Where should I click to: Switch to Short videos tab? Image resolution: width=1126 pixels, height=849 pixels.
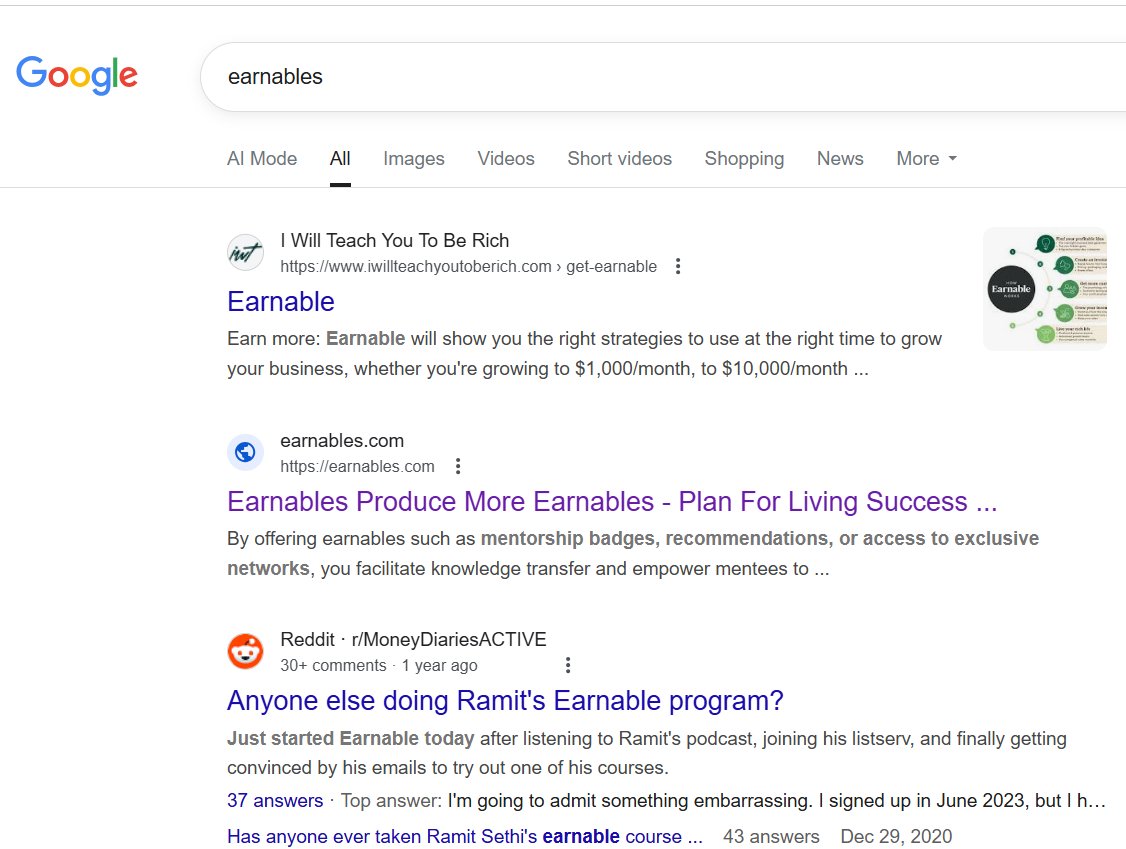point(620,159)
